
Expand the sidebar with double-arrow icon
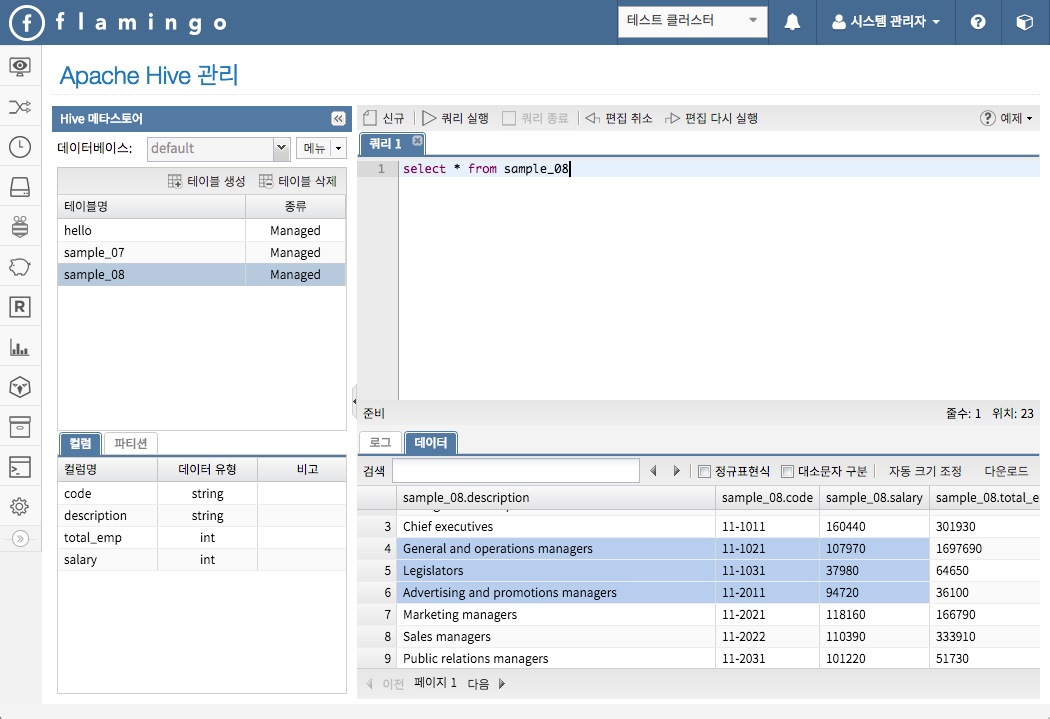coord(20,538)
